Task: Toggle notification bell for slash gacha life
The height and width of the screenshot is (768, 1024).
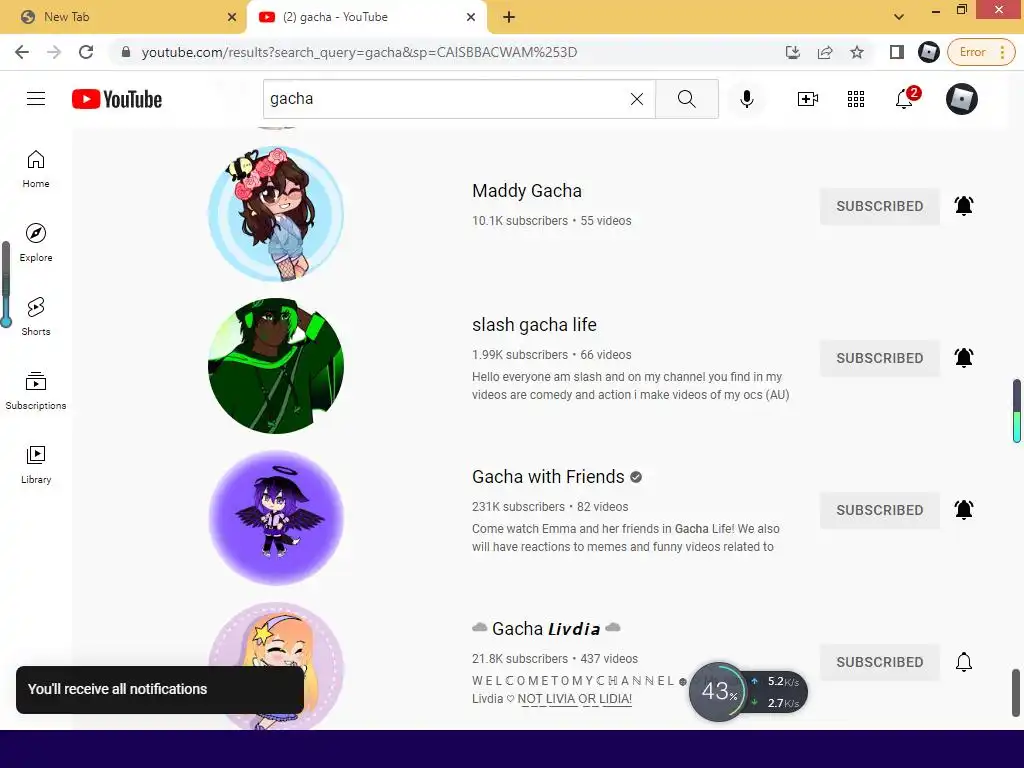Action: [964, 358]
